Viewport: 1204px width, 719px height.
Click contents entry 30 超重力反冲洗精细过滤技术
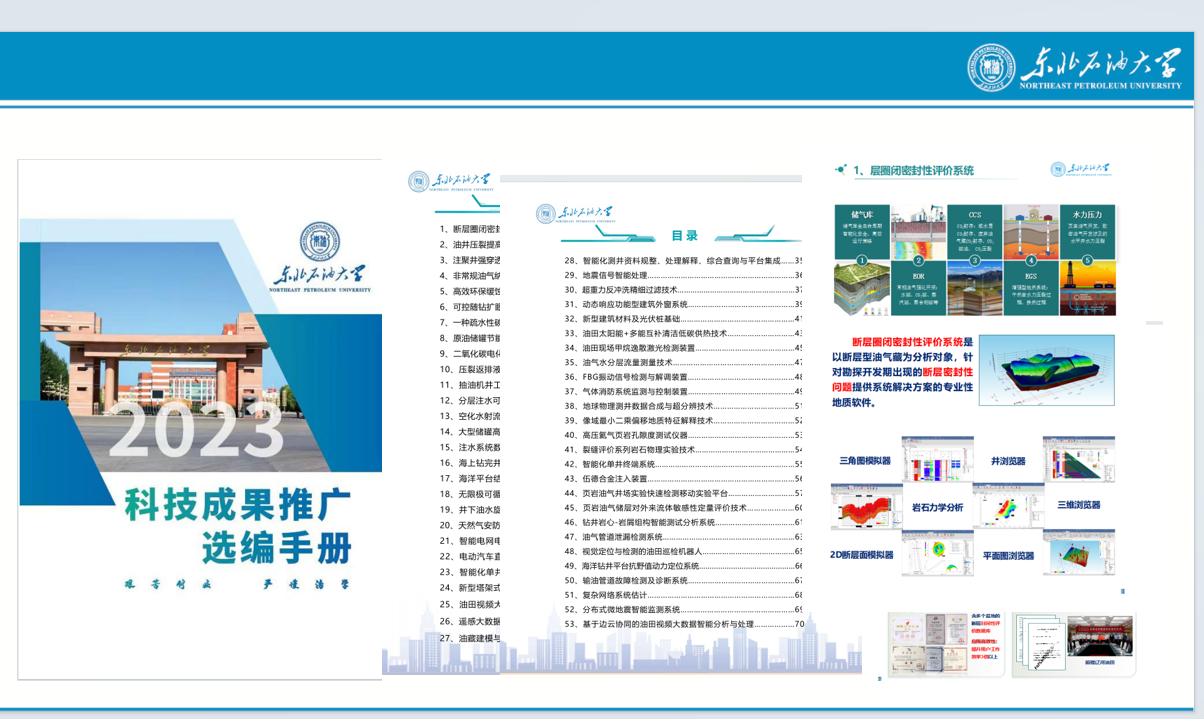click(684, 289)
